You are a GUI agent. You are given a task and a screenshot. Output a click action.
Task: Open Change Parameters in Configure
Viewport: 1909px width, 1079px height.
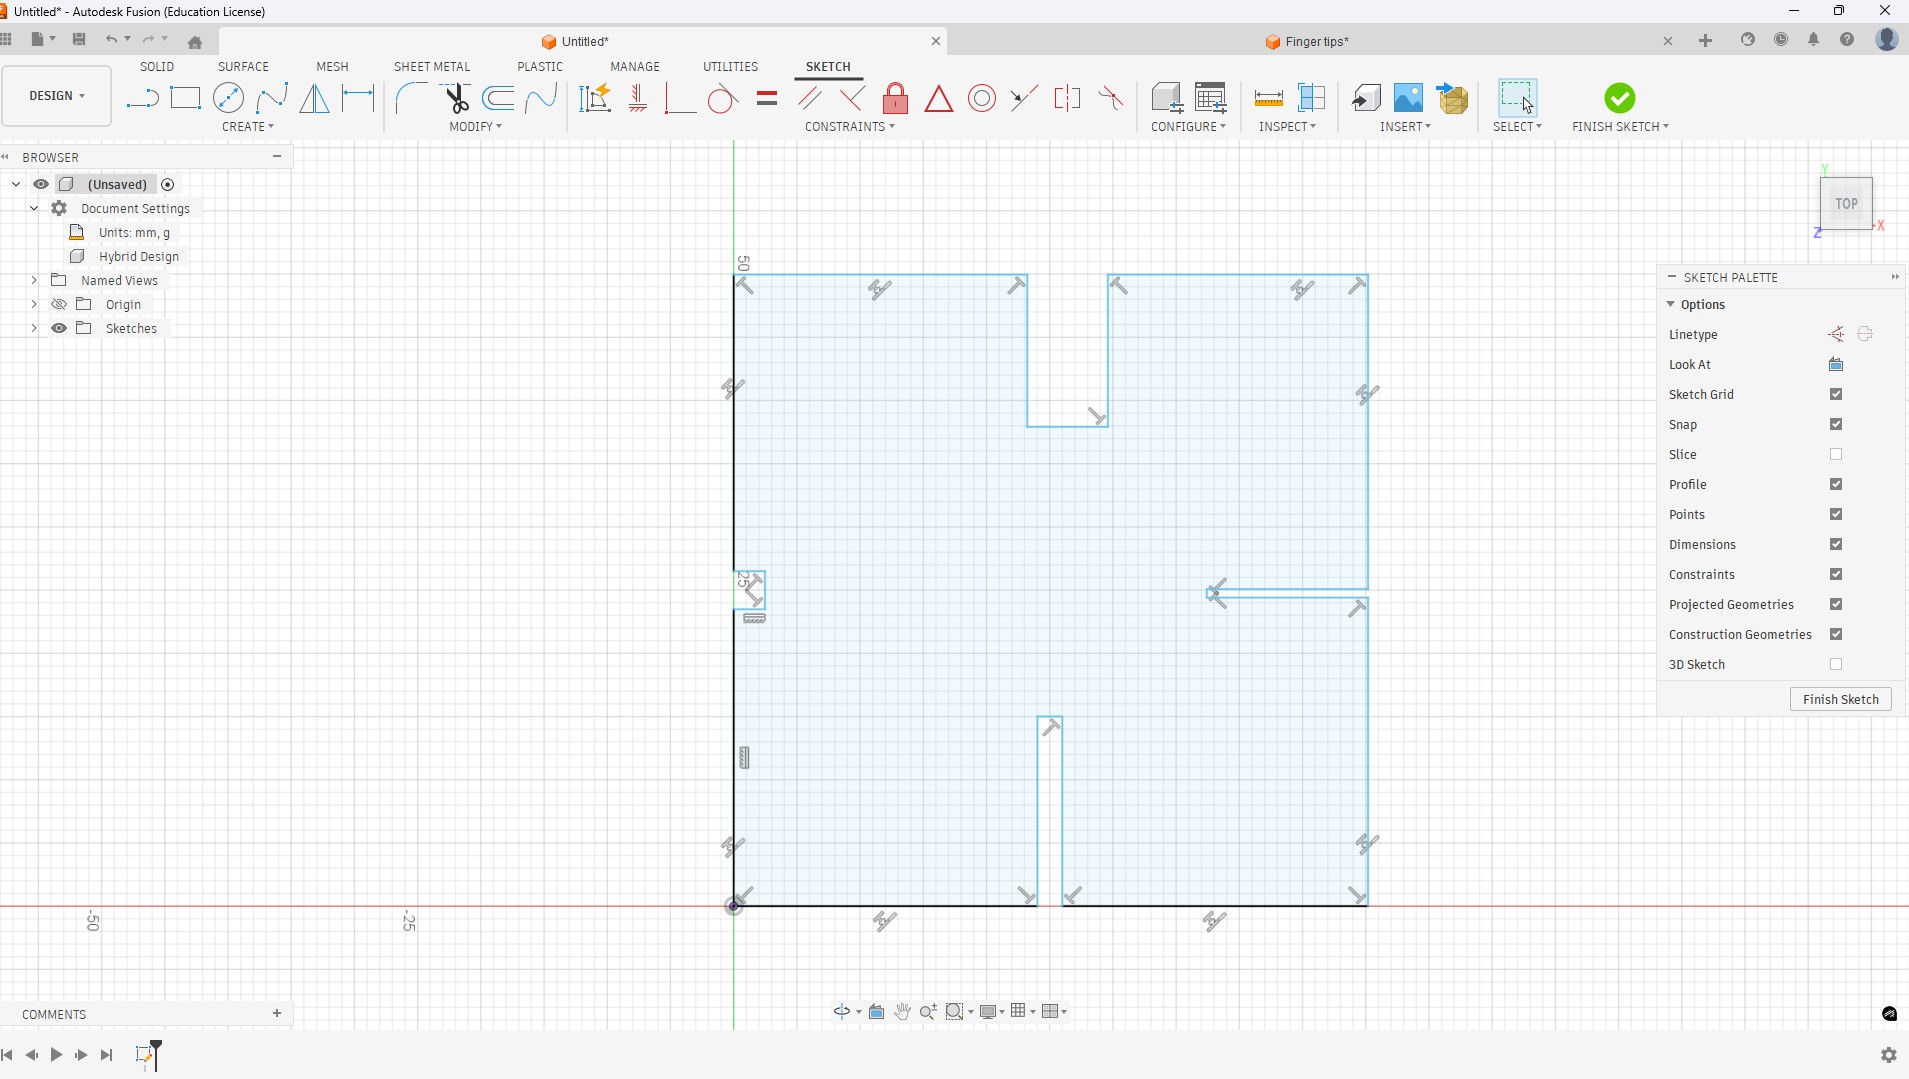[1211, 98]
